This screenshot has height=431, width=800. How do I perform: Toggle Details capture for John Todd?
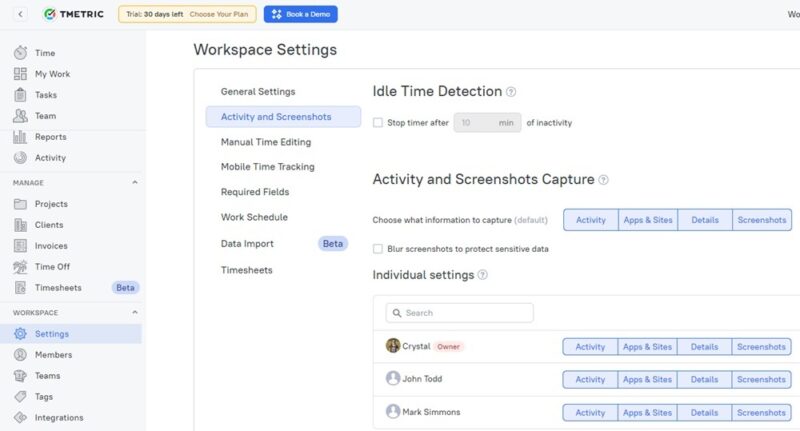coord(705,379)
